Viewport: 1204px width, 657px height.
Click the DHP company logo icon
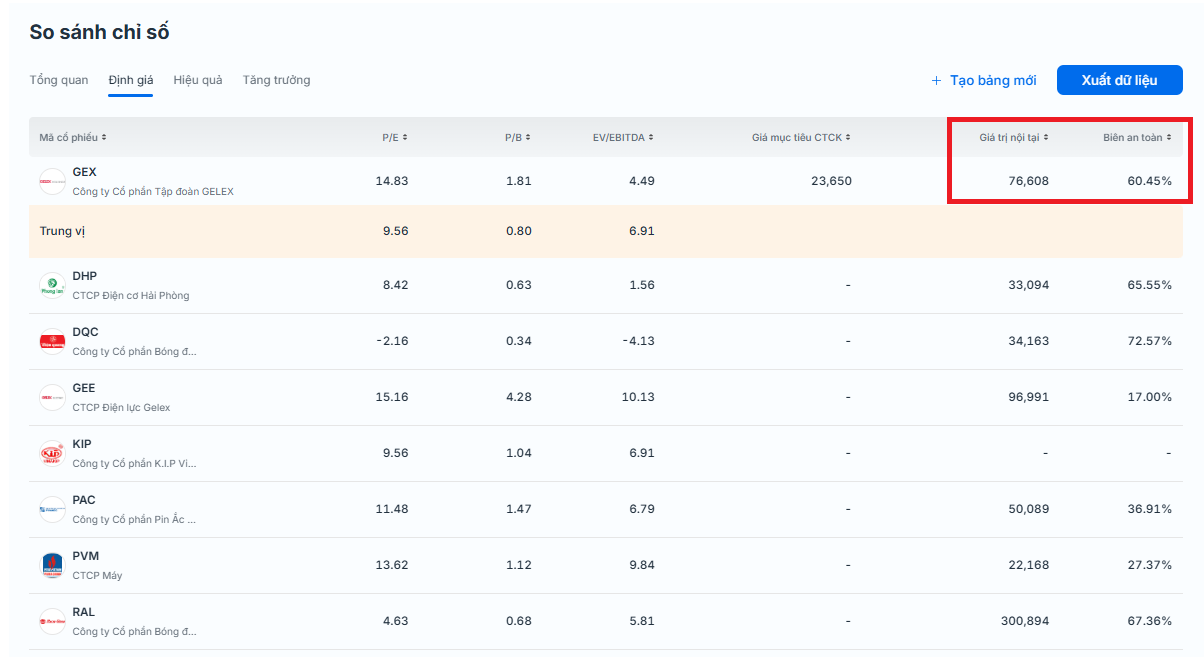[52, 285]
